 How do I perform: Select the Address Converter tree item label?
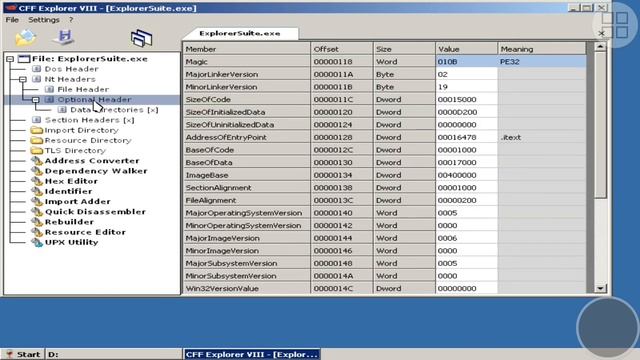coord(92,160)
